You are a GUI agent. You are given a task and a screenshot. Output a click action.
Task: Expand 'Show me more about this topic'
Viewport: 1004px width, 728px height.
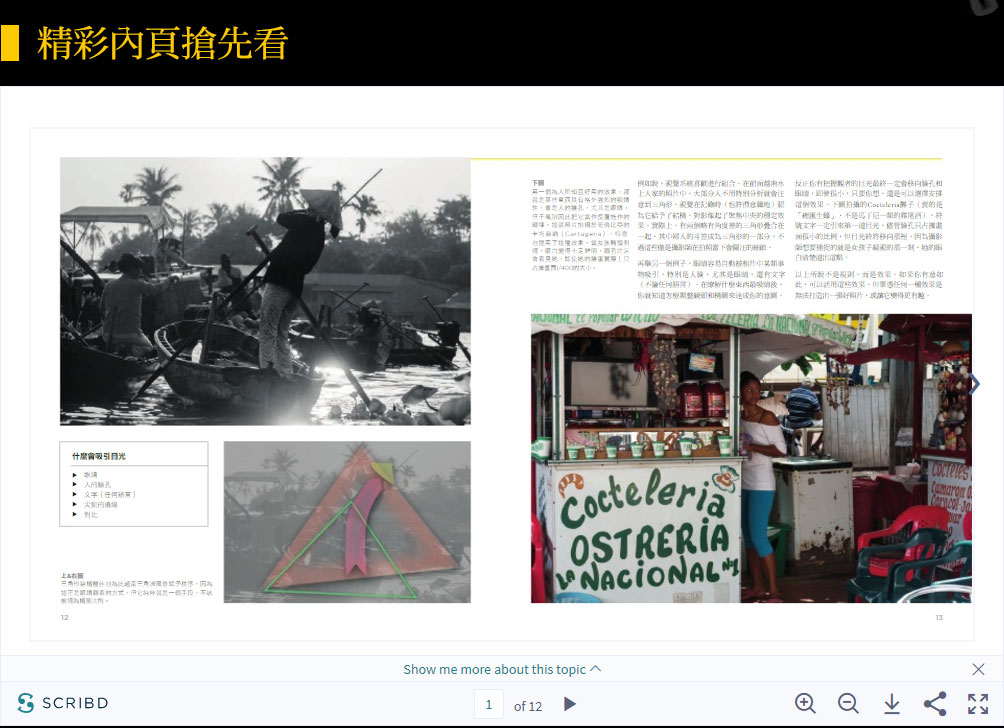point(502,669)
